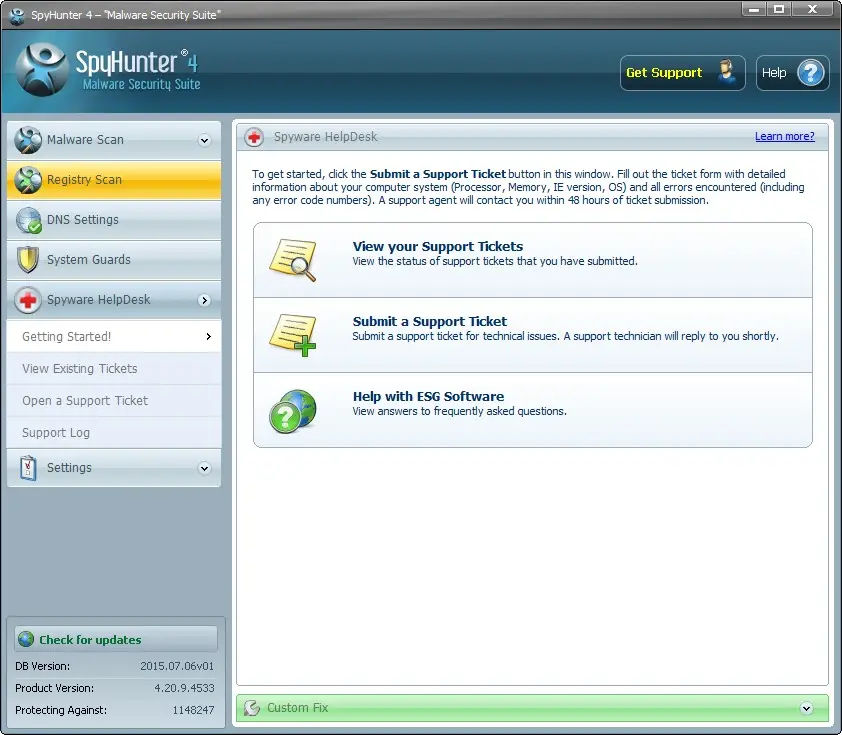842x735 pixels.
Task: Click the Submit Support Ticket note-plus icon
Action: pos(293,336)
